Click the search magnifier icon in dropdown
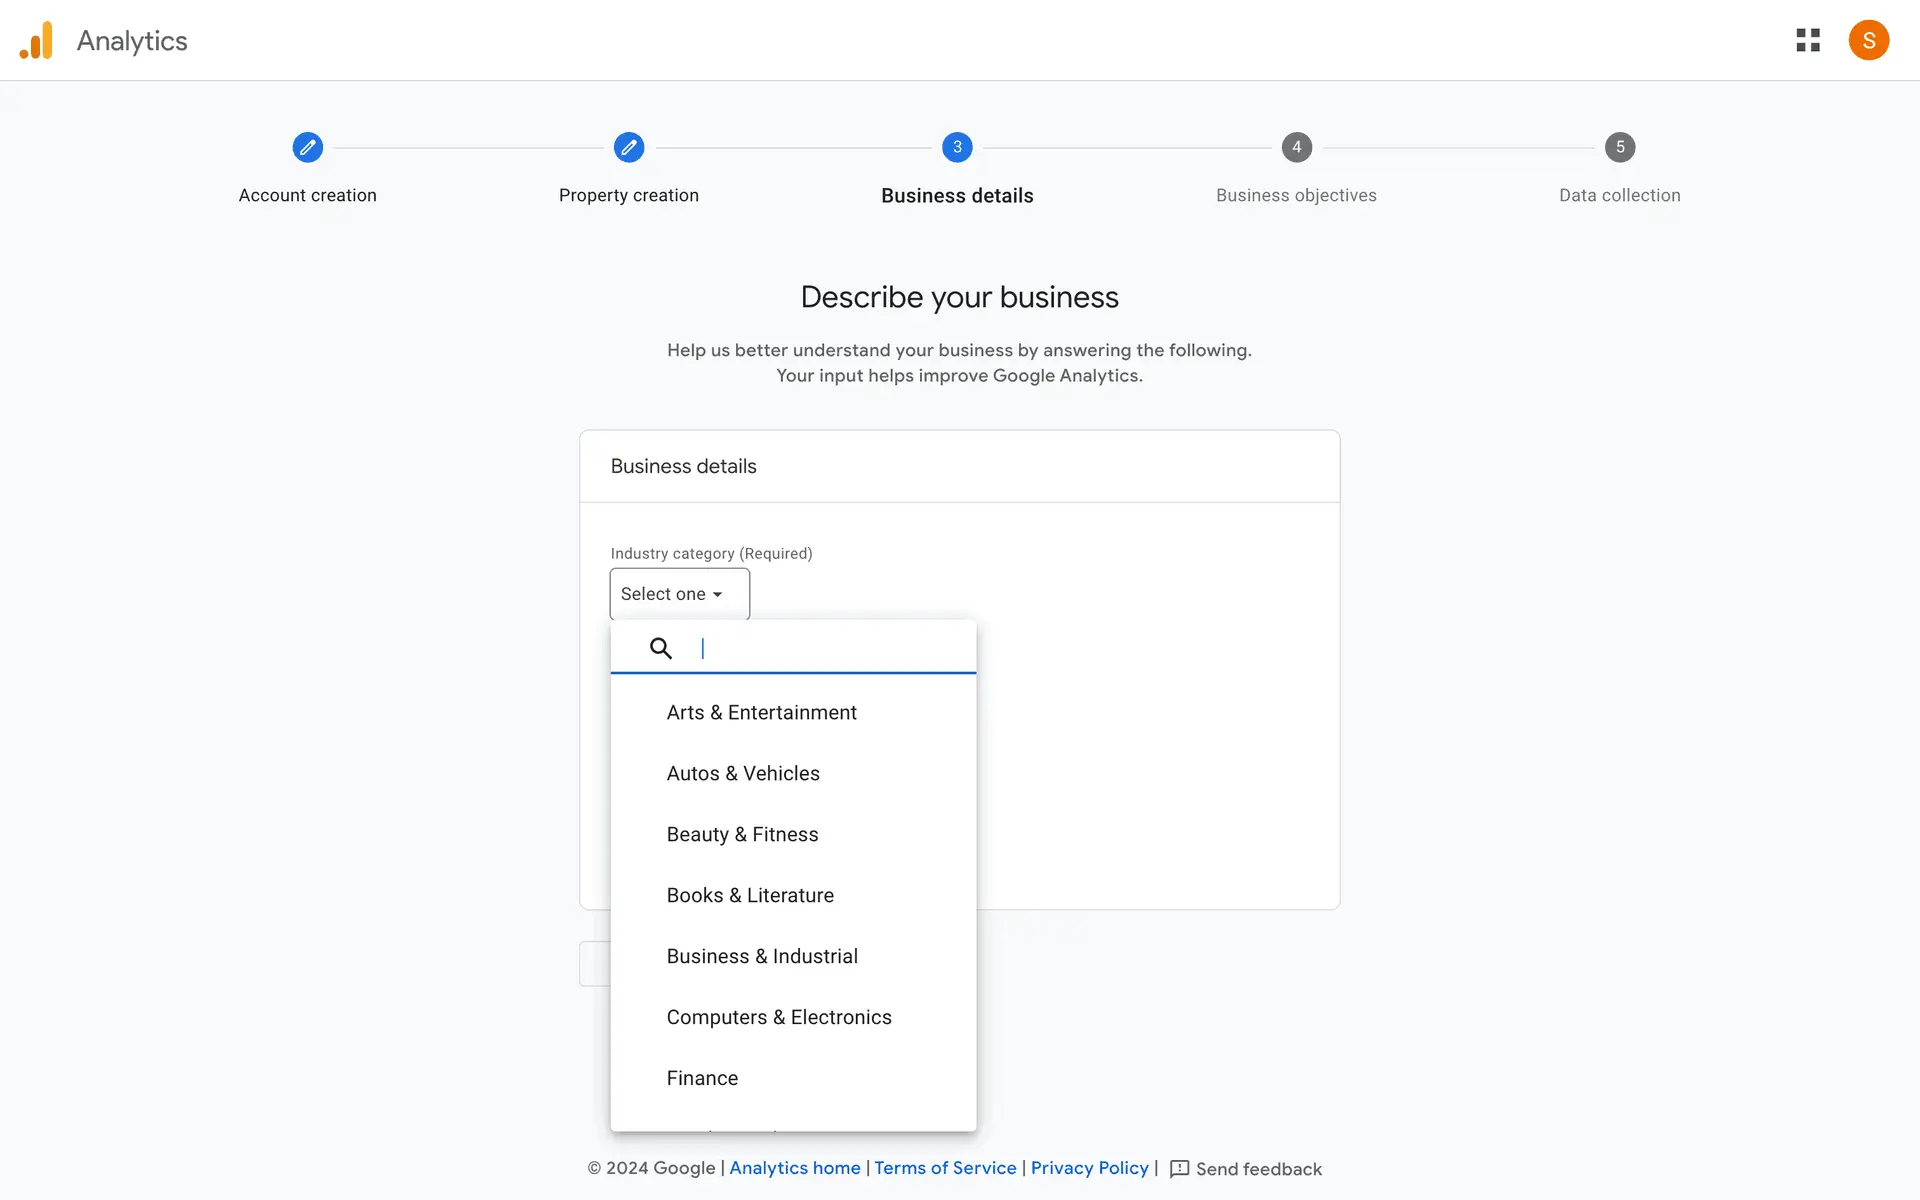The image size is (1920, 1200). pos(661,648)
